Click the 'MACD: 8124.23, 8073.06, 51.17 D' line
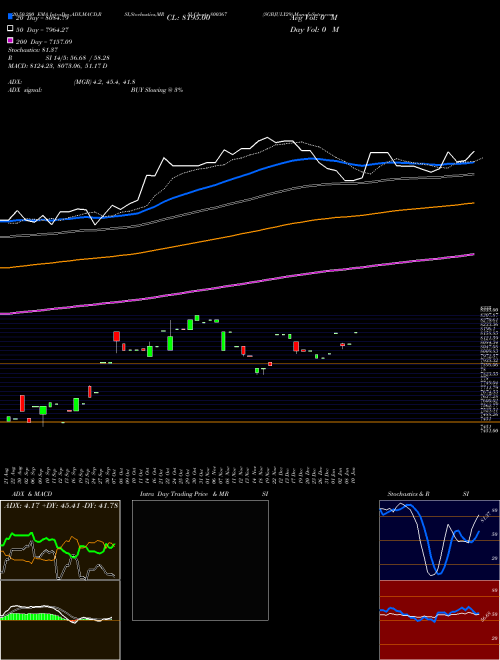The height and width of the screenshot is (660, 500). [x=58, y=66]
